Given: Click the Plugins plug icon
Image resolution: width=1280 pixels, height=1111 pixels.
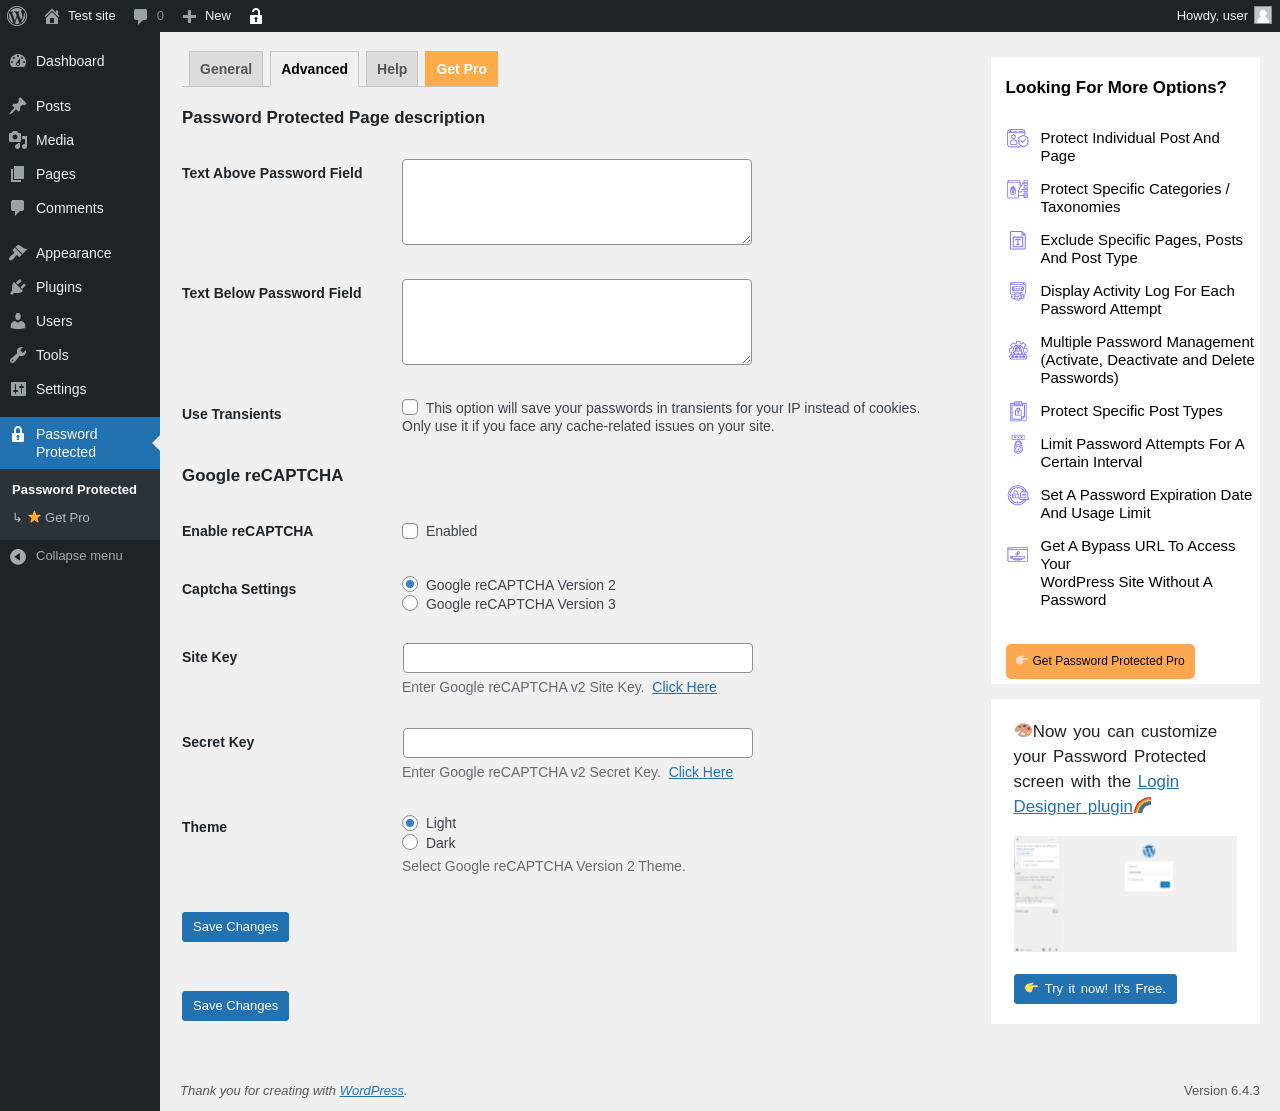Looking at the screenshot, I should tap(18, 287).
